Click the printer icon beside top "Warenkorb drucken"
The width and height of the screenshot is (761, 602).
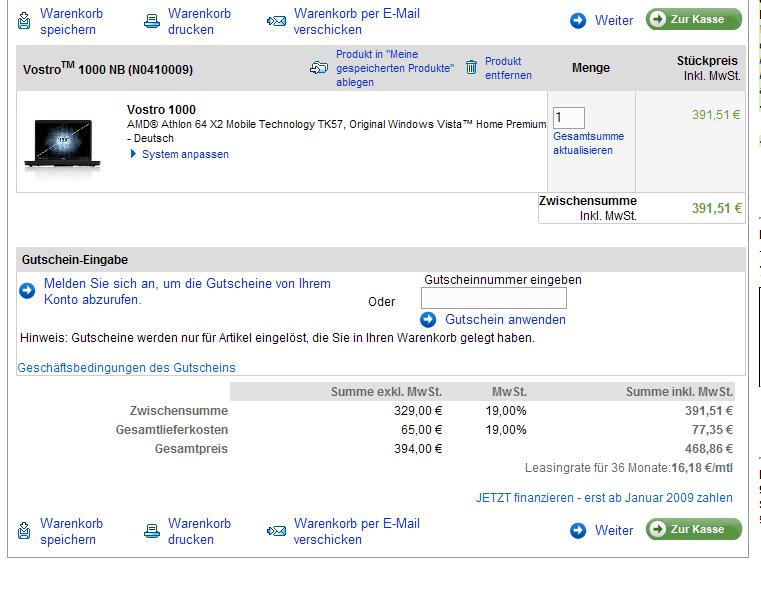click(151, 21)
